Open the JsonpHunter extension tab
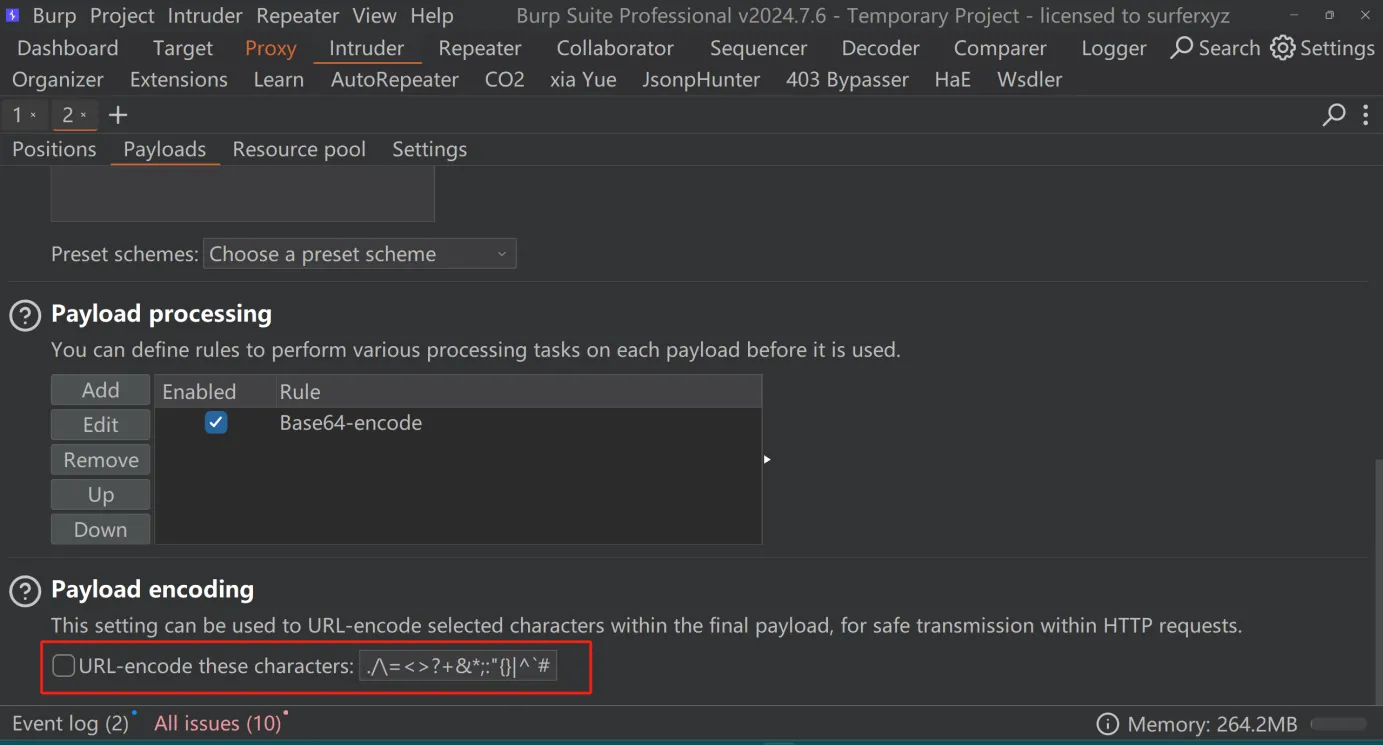Image resolution: width=1383 pixels, height=745 pixels. point(701,79)
